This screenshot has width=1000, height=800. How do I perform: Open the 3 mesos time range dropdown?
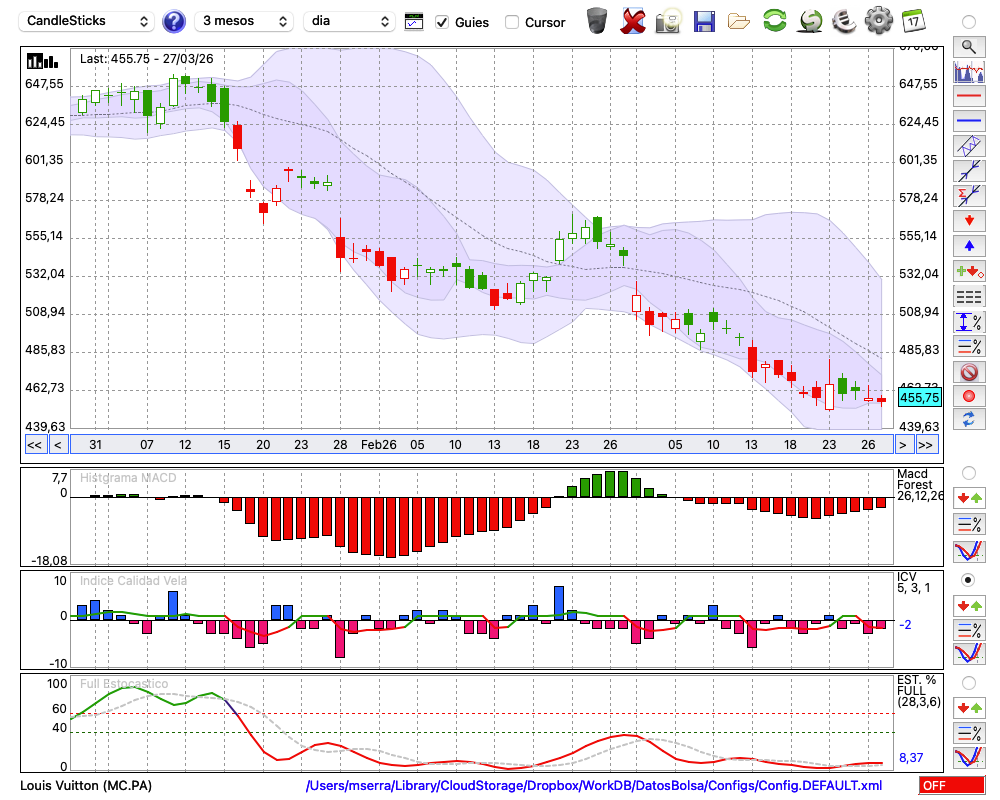coord(244,21)
